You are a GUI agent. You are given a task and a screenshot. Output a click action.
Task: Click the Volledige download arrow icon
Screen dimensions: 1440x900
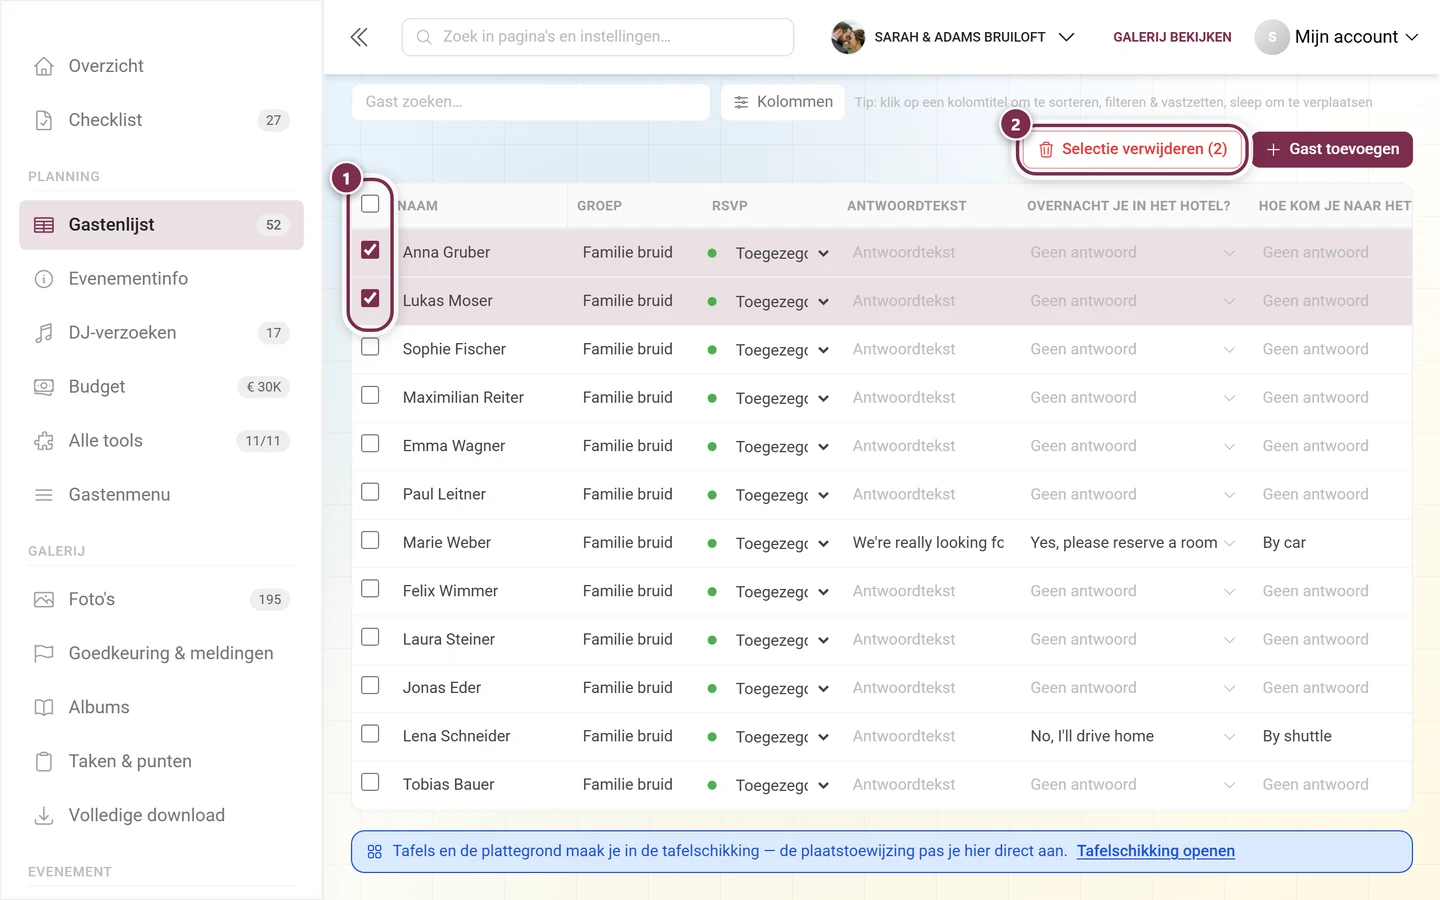pyautogui.click(x=44, y=816)
